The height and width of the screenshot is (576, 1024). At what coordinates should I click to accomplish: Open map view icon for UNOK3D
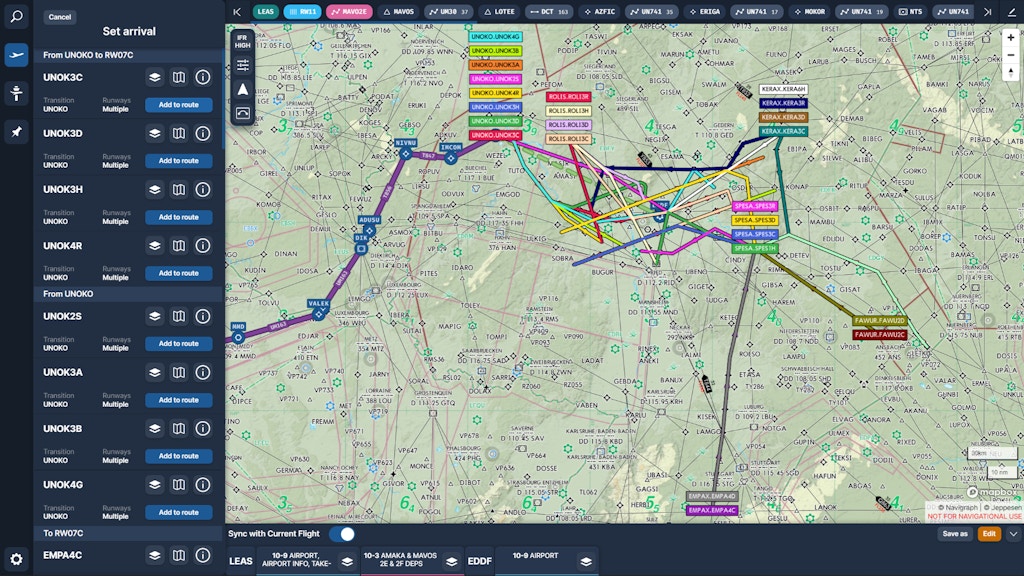[179, 133]
